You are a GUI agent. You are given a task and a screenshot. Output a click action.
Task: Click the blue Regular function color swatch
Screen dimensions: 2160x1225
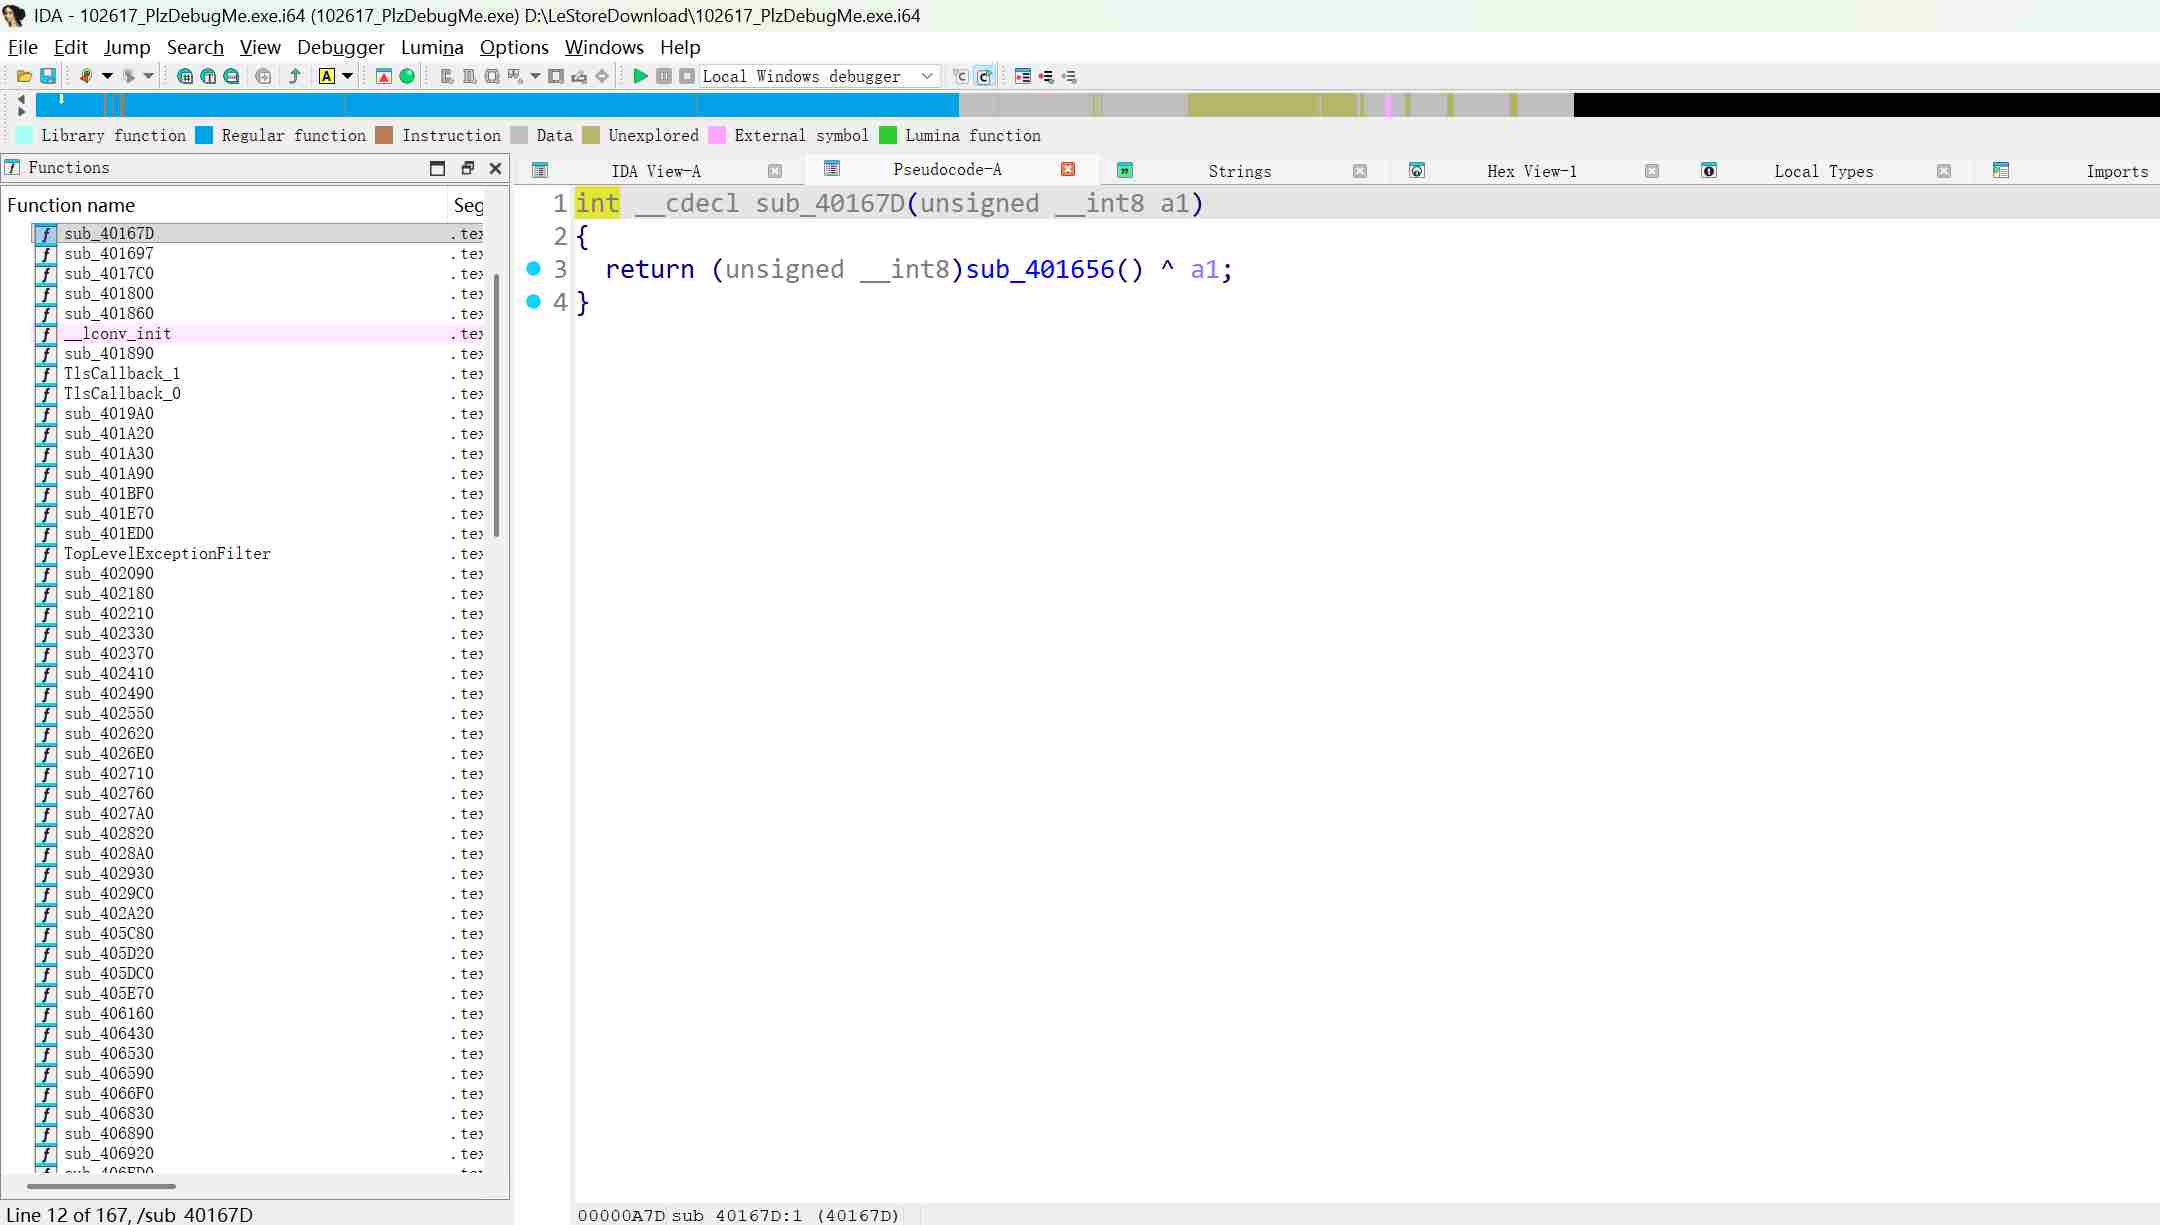(x=204, y=135)
